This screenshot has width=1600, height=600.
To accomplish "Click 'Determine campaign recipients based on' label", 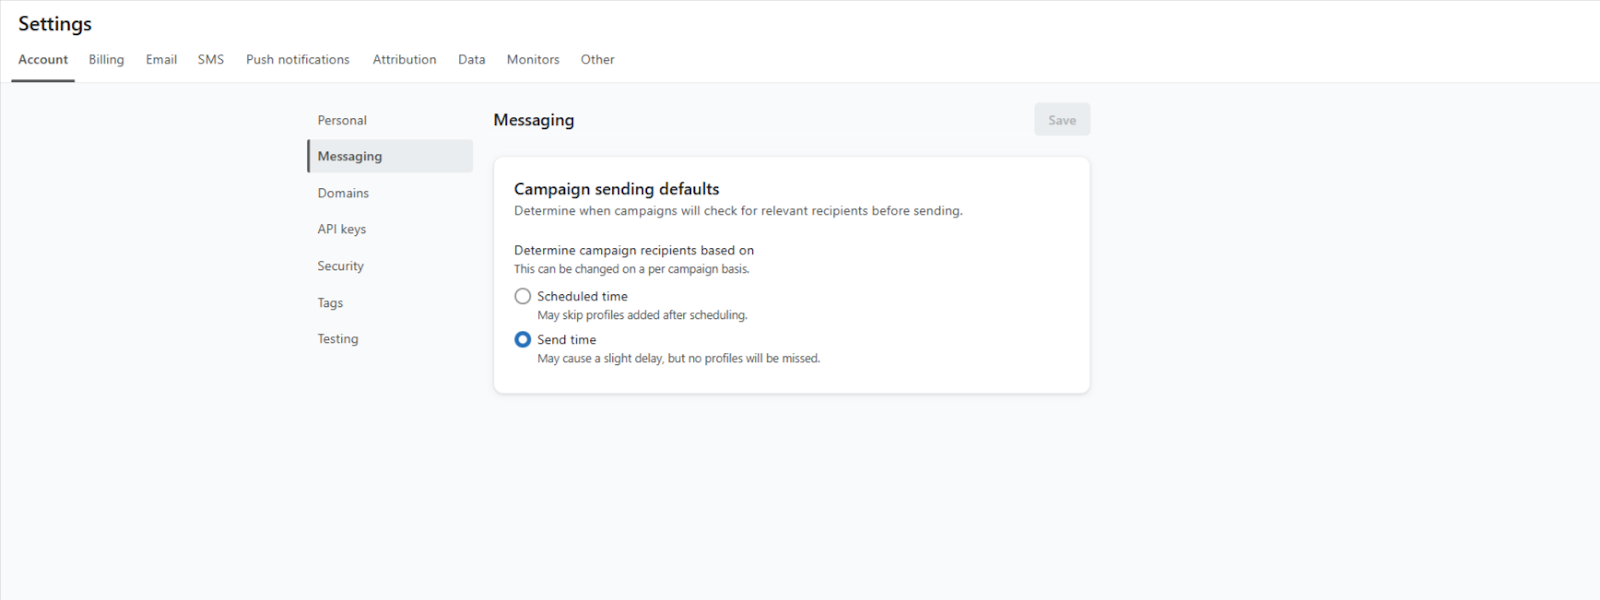I will 634,250.
